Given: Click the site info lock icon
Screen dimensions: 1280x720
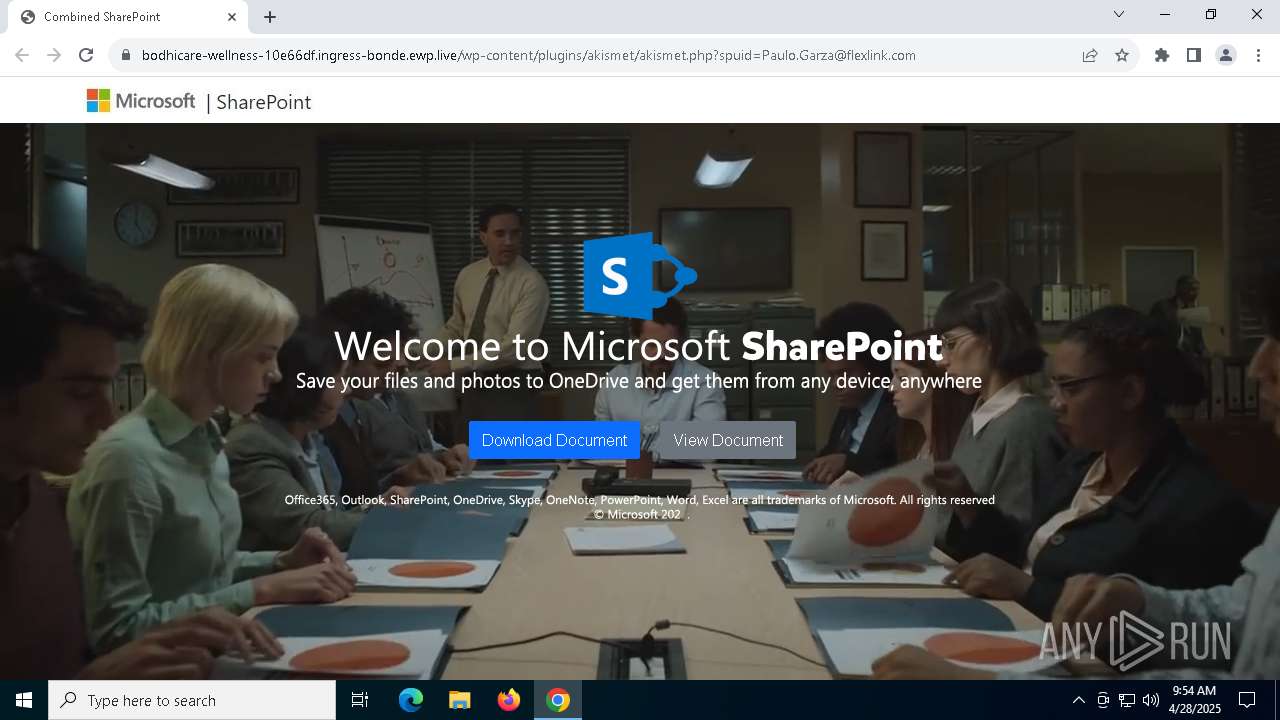Looking at the screenshot, I should (125, 55).
